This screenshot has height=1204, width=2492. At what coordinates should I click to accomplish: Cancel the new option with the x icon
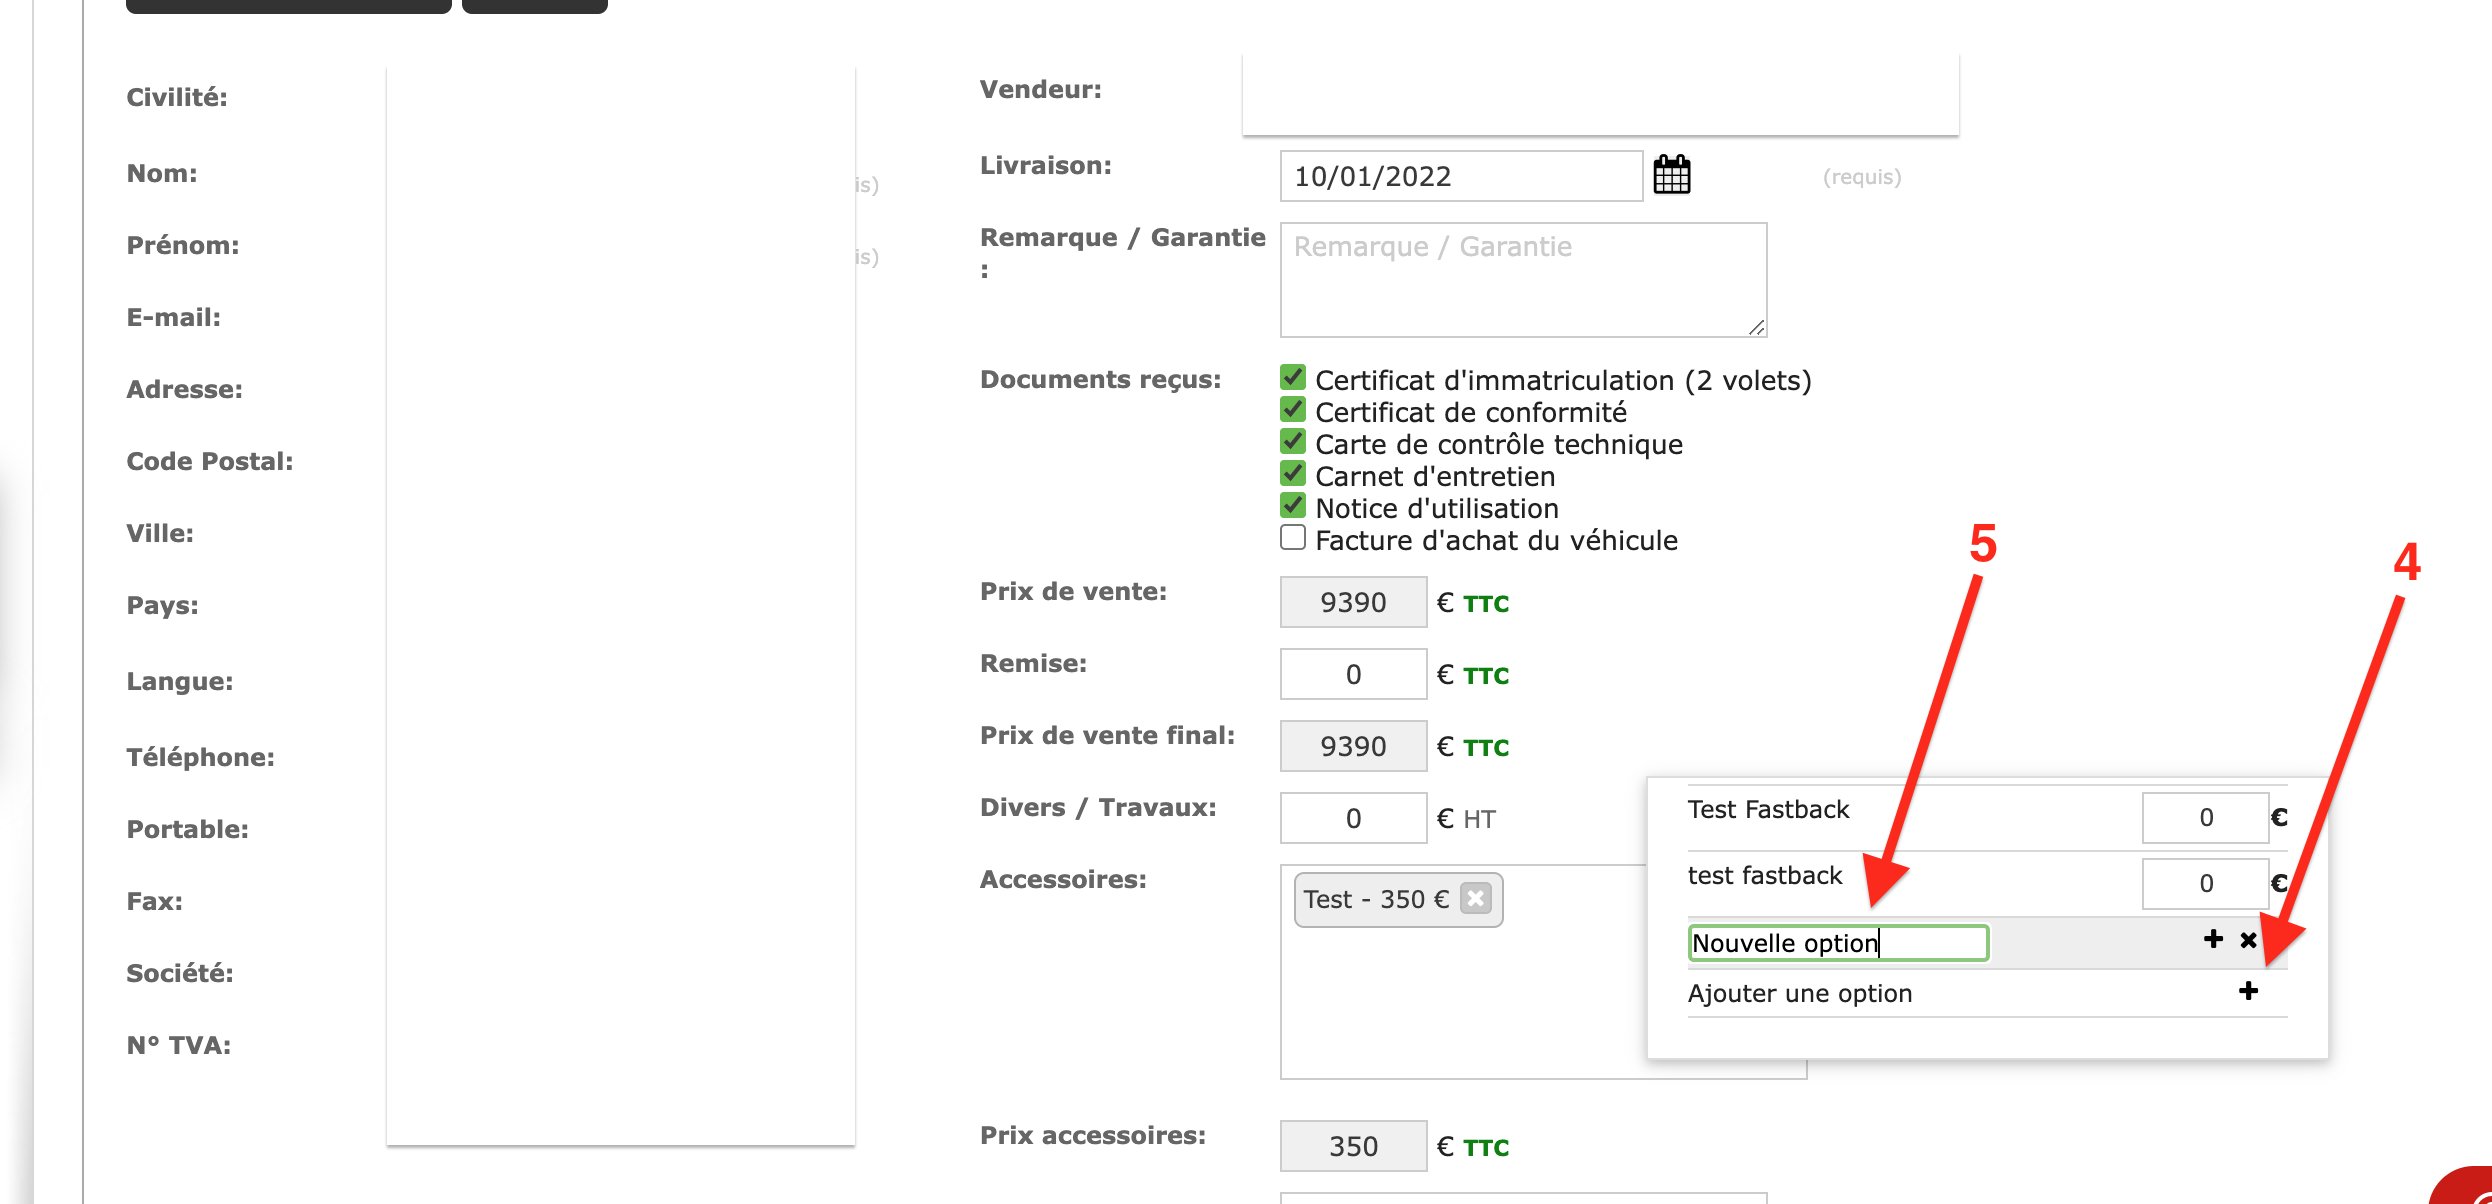point(2248,940)
